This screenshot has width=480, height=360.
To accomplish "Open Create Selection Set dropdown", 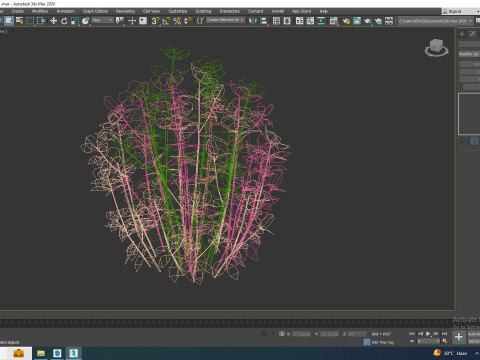I will (x=226, y=20).
